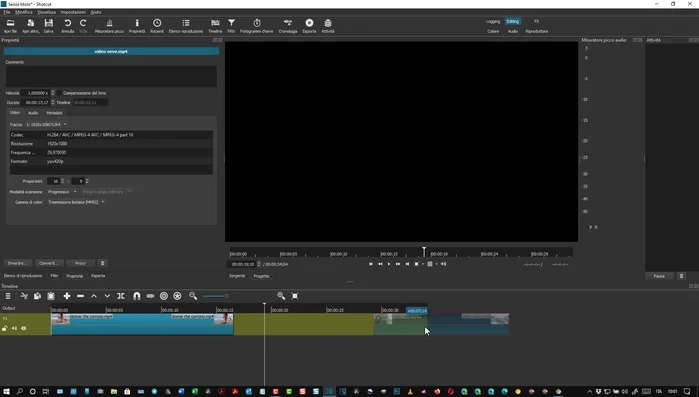Open the Recenti panel
Image resolution: width=699 pixels, height=397 pixels.
pos(157,26)
